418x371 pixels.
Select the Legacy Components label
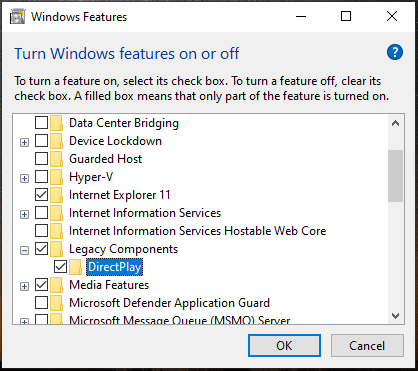click(123, 249)
